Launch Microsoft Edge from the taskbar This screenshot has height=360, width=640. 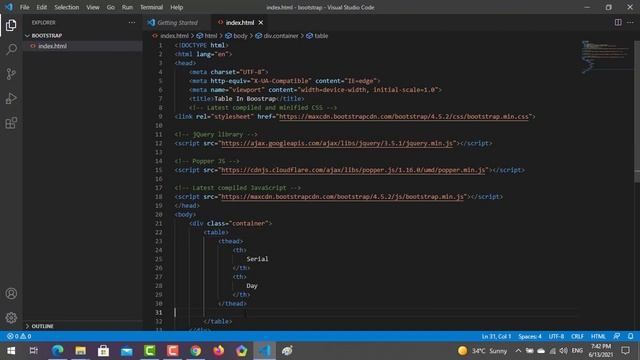(58, 351)
